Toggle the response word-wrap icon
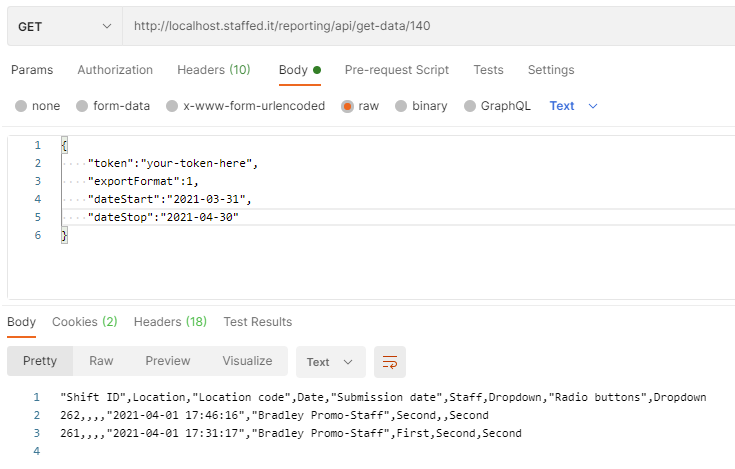The image size is (735, 469). [390, 362]
